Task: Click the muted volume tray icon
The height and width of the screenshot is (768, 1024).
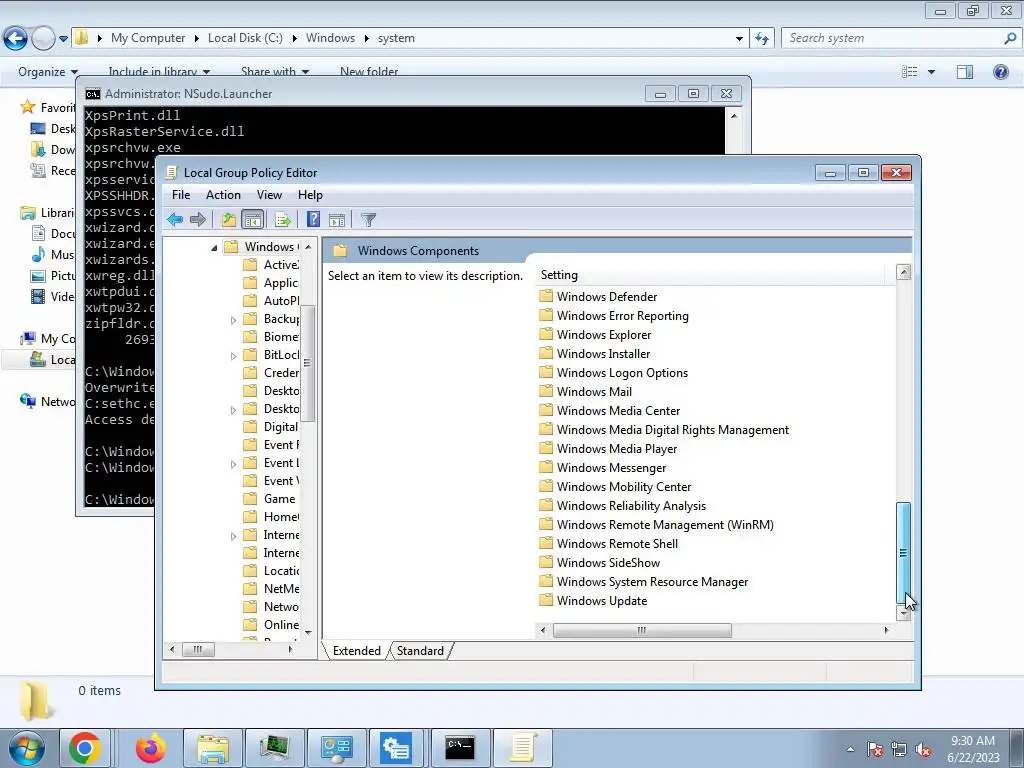Action: click(x=923, y=749)
